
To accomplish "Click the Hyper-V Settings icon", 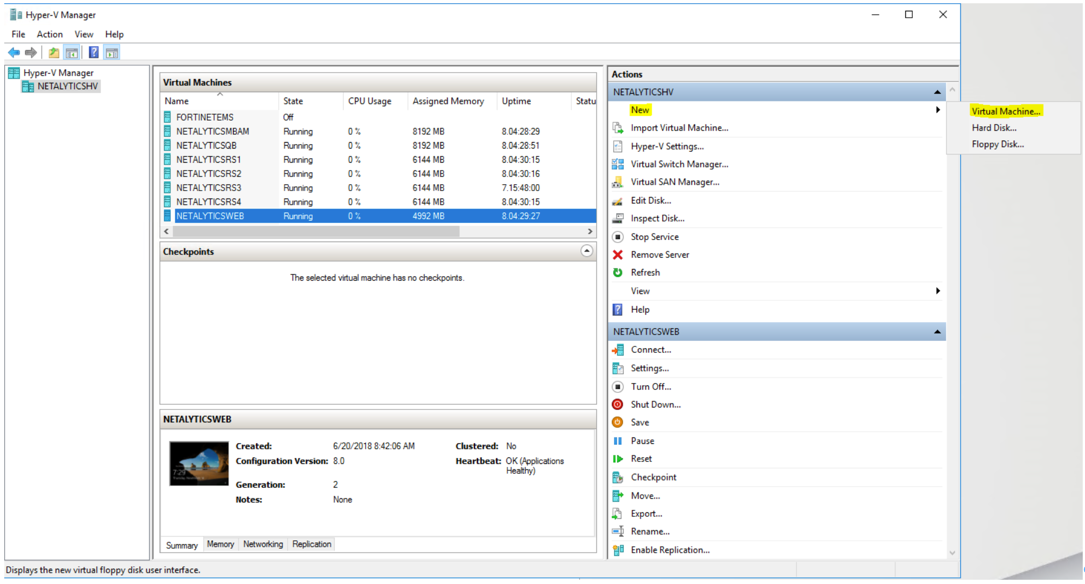I will click(x=618, y=146).
